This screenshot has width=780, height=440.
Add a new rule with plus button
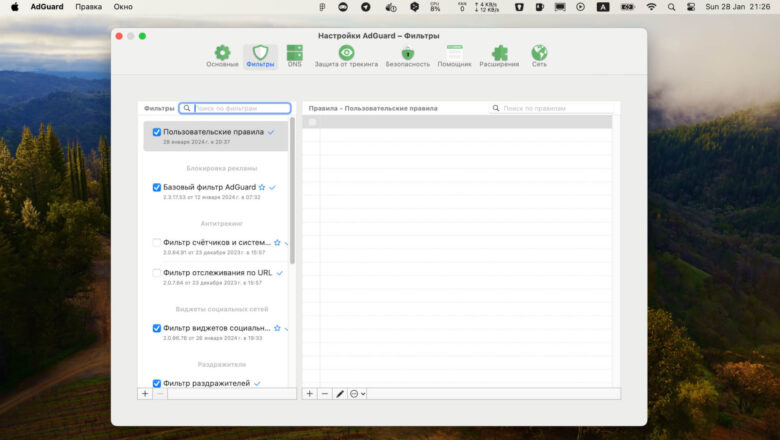point(309,394)
